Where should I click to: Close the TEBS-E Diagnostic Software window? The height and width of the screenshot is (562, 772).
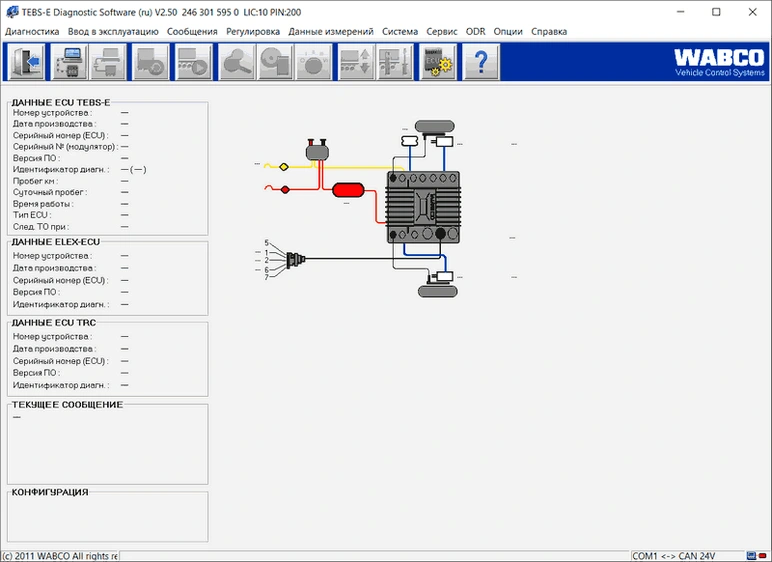click(752, 12)
